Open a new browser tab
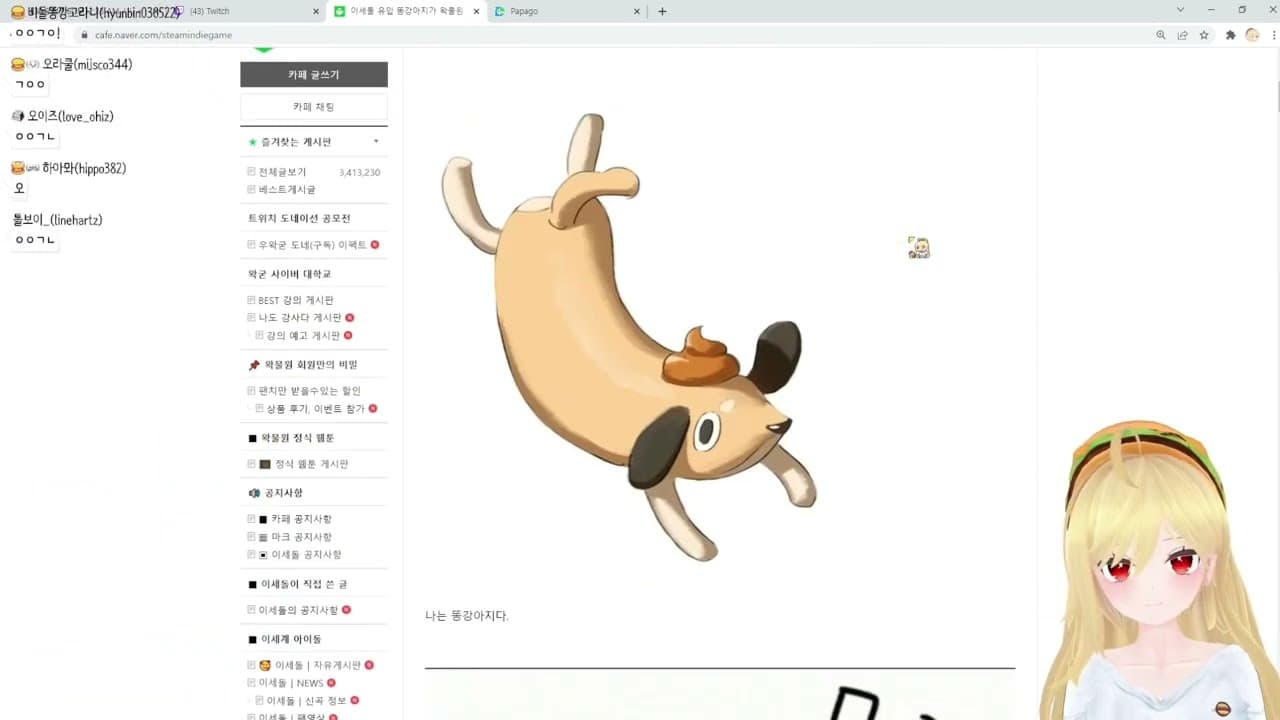The image size is (1280, 720). [x=662, y=11]
